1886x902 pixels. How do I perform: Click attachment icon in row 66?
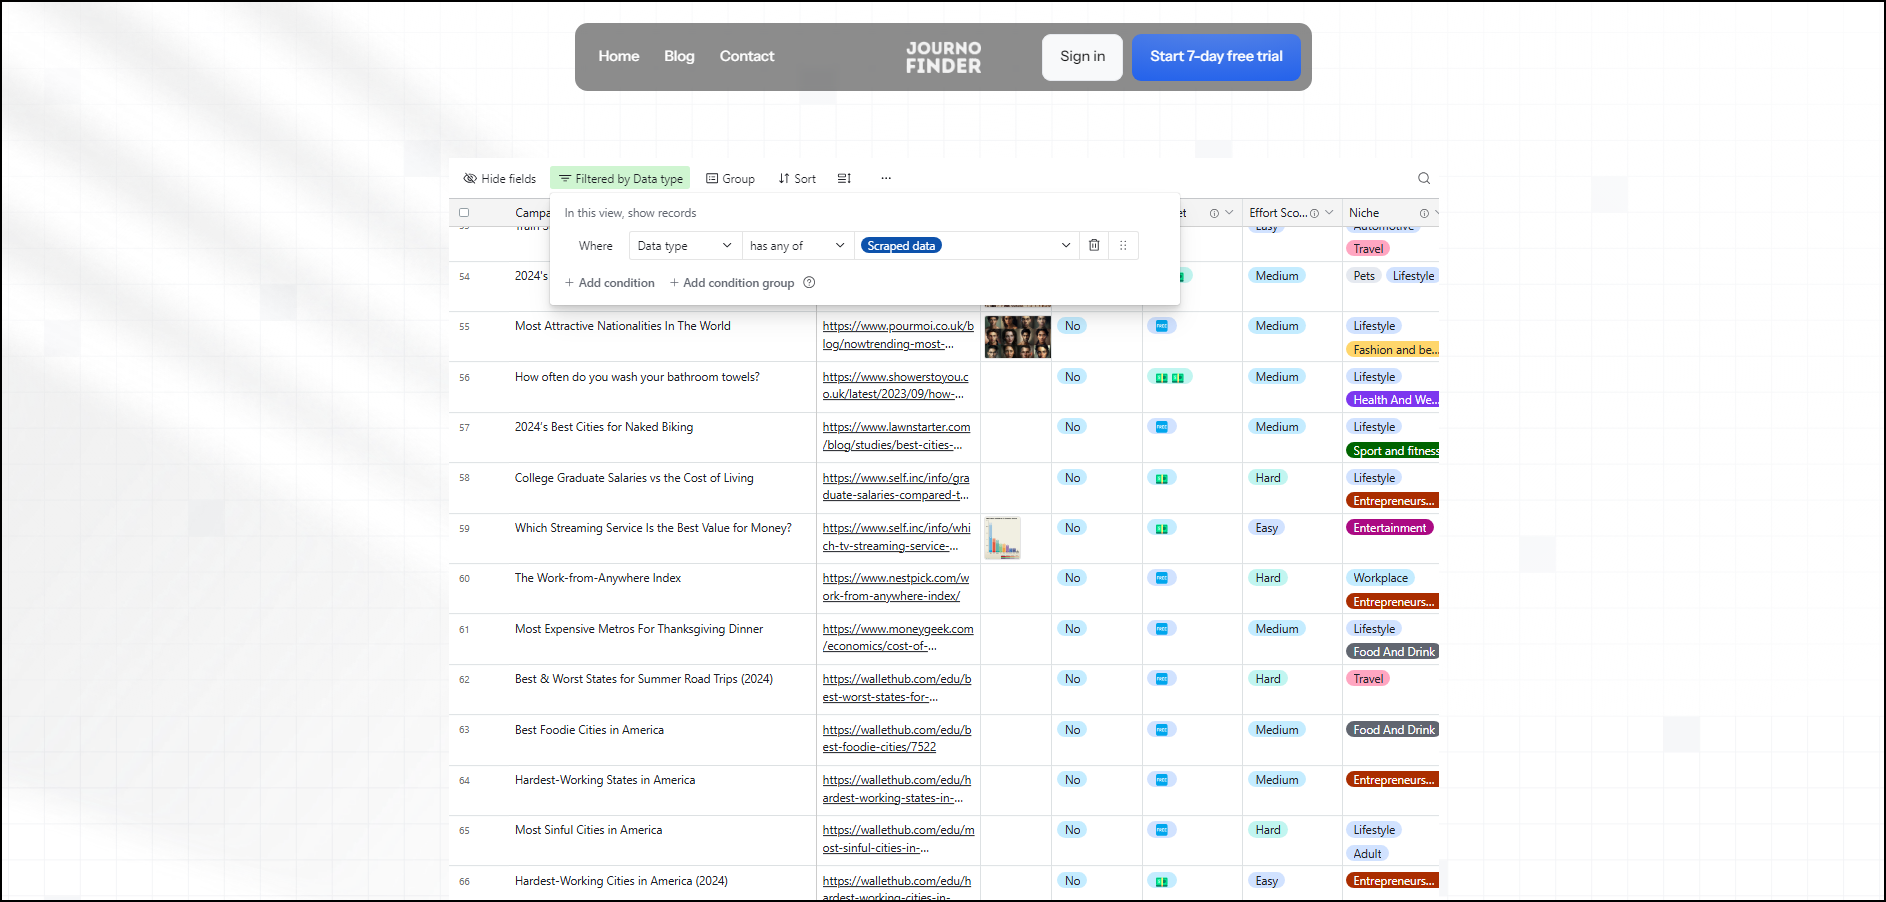coord(1162,881)
